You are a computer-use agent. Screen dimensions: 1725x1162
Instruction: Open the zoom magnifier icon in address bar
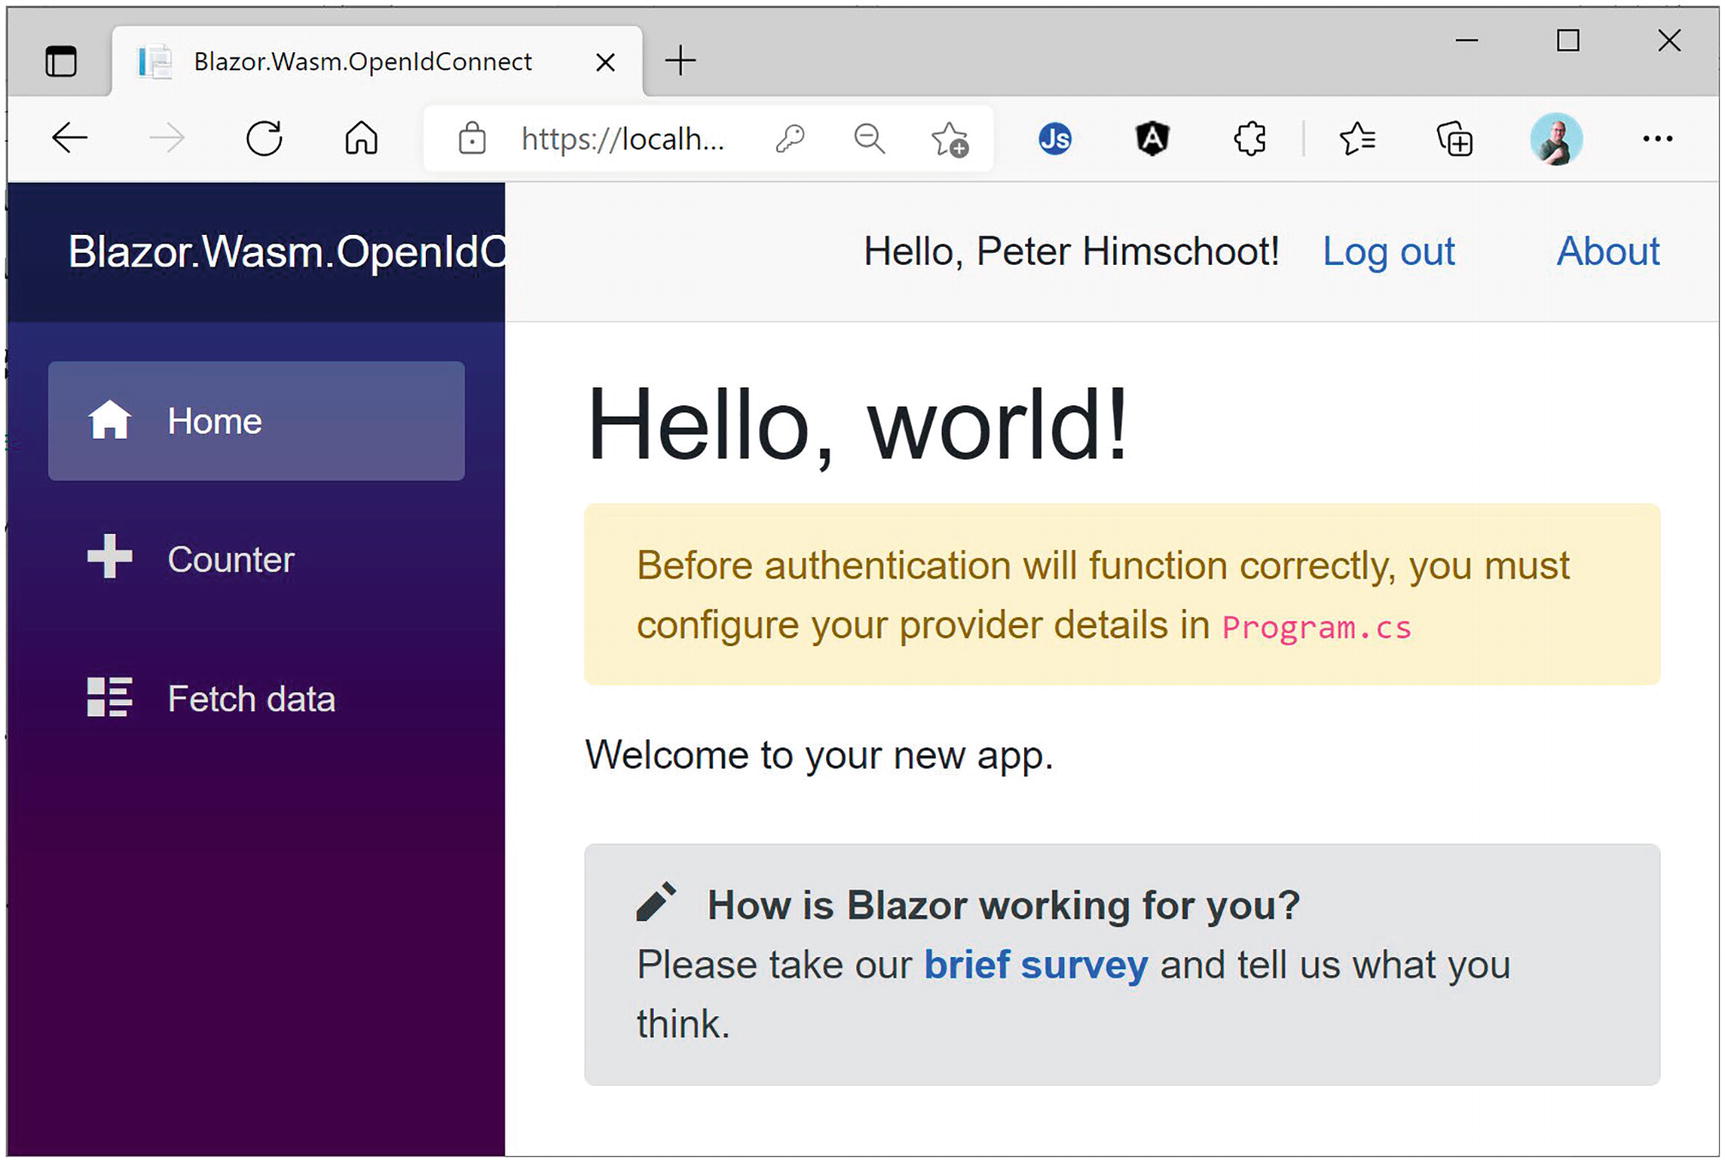869,138
